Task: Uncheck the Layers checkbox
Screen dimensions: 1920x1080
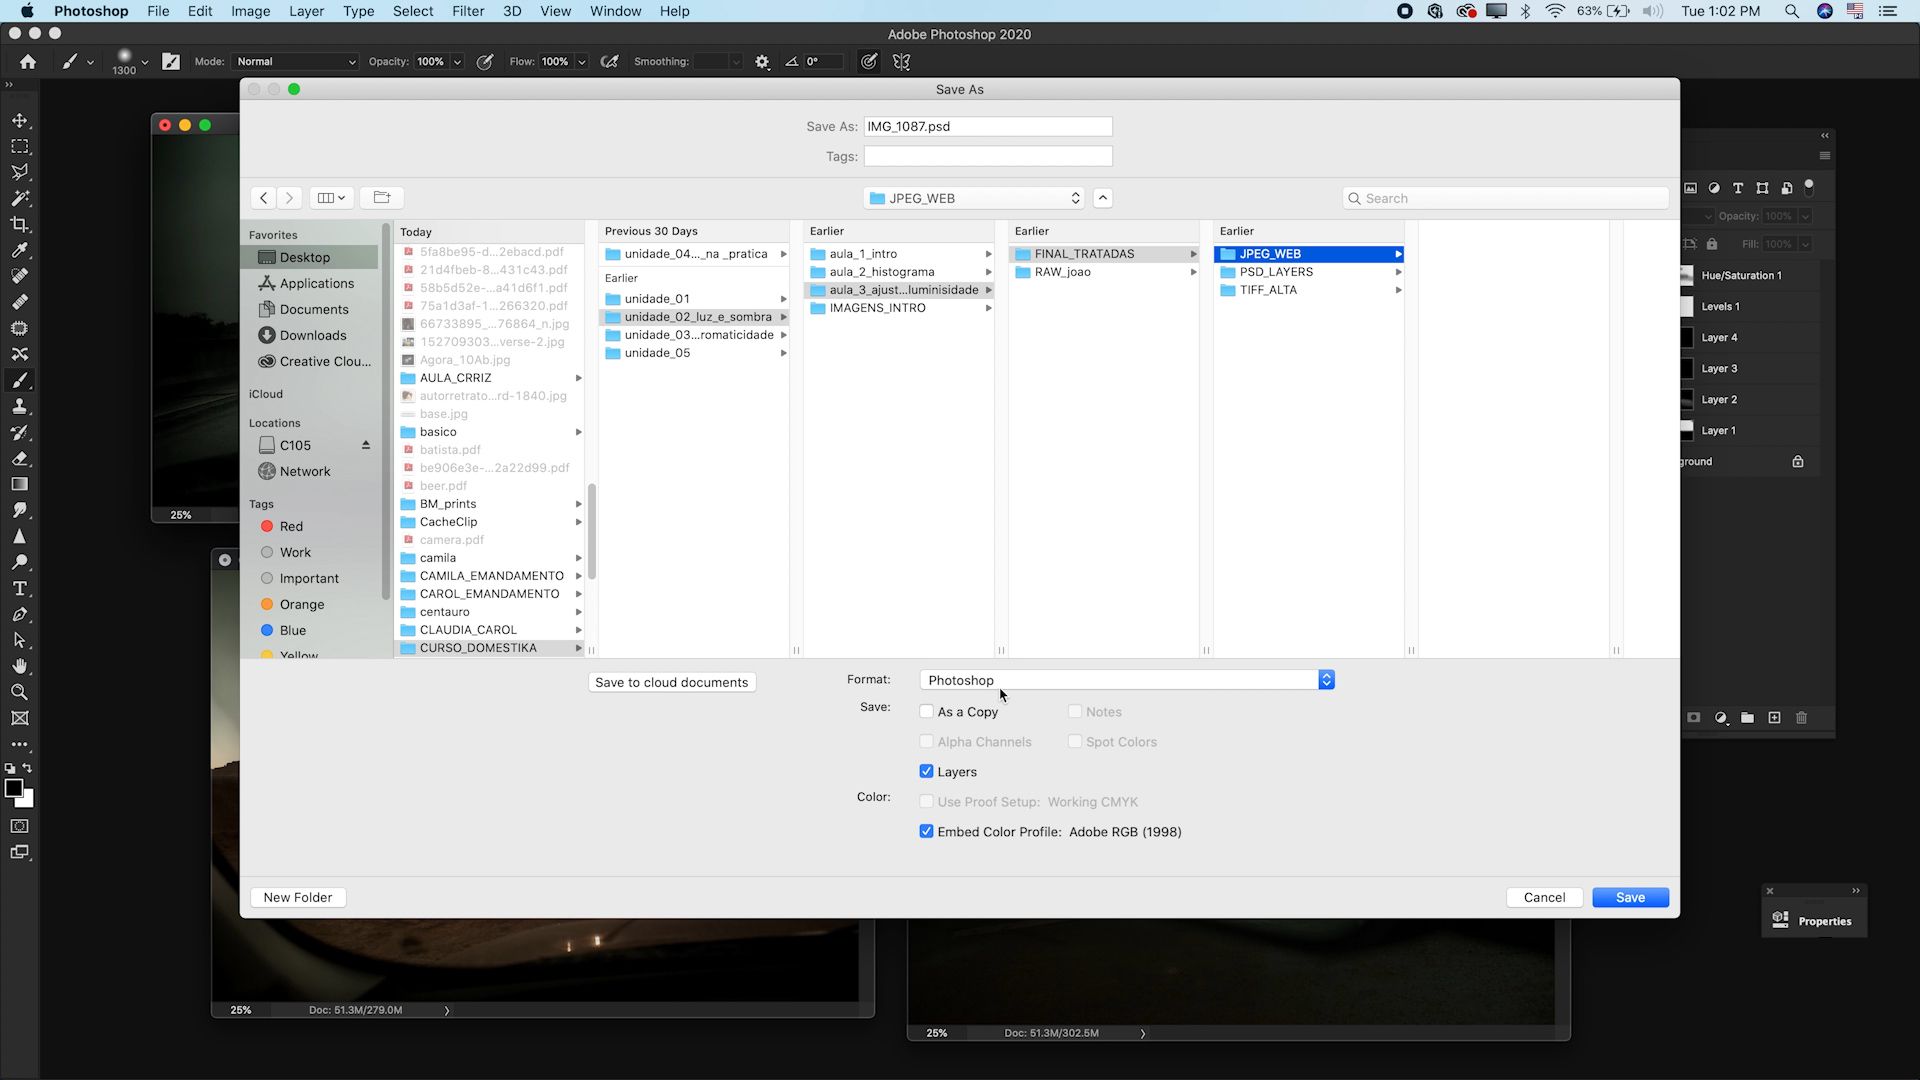Action: tap(926, 772)
